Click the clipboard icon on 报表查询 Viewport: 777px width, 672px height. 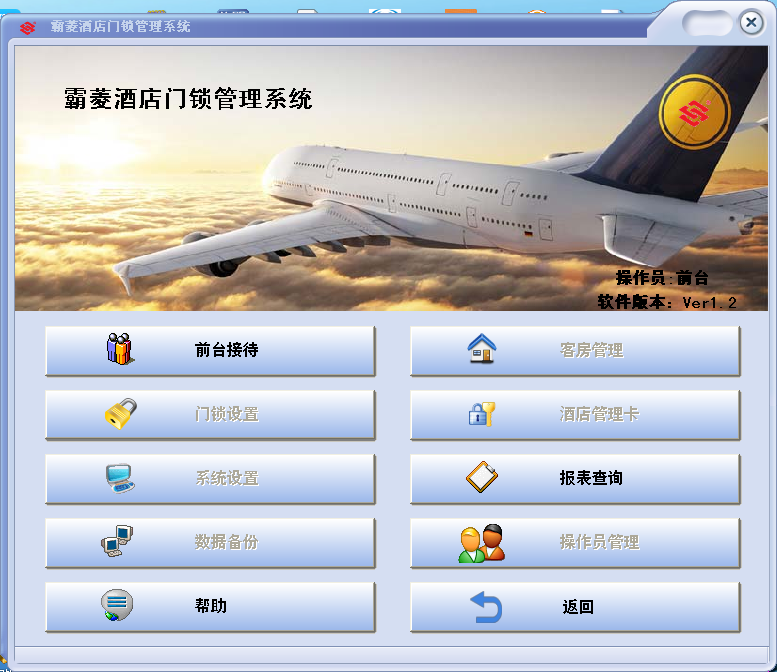click(x=482, y=477)
